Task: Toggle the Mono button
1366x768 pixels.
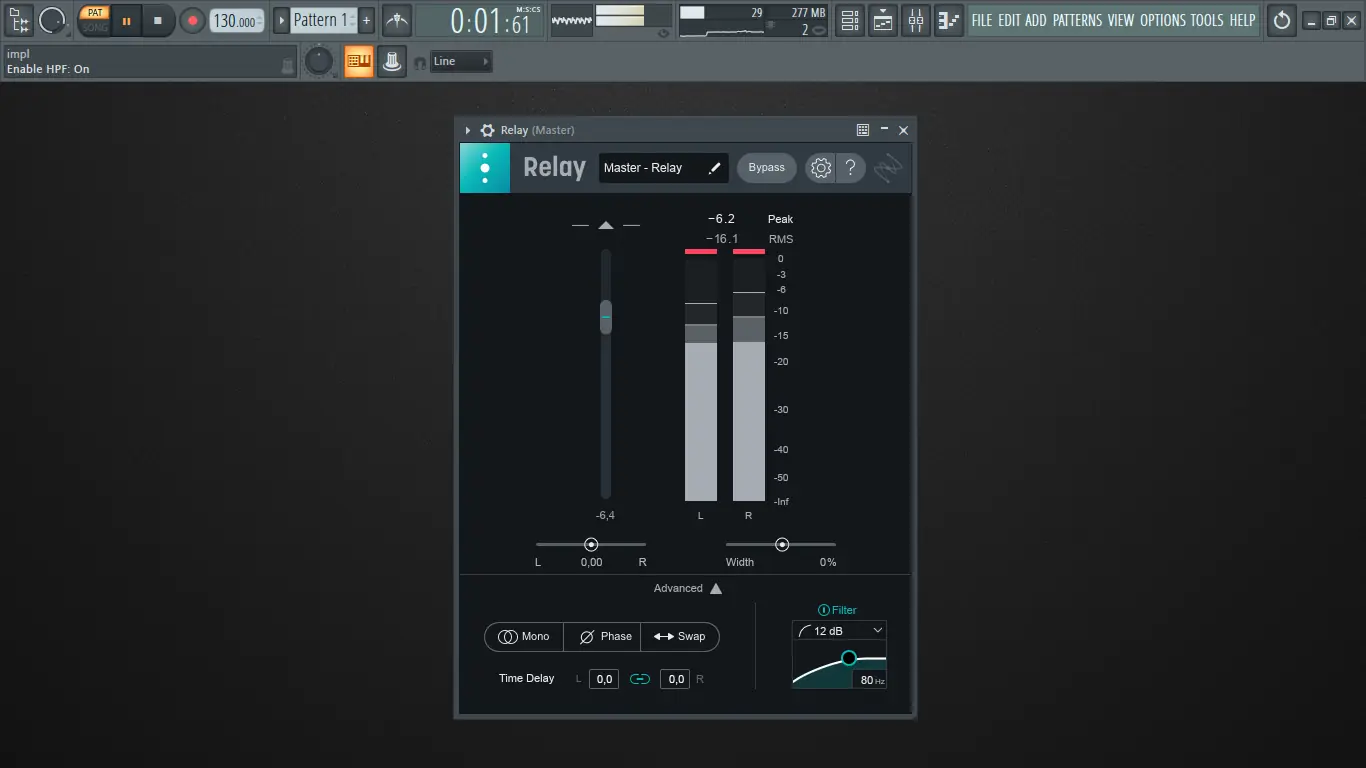Action: click(524, 637)
